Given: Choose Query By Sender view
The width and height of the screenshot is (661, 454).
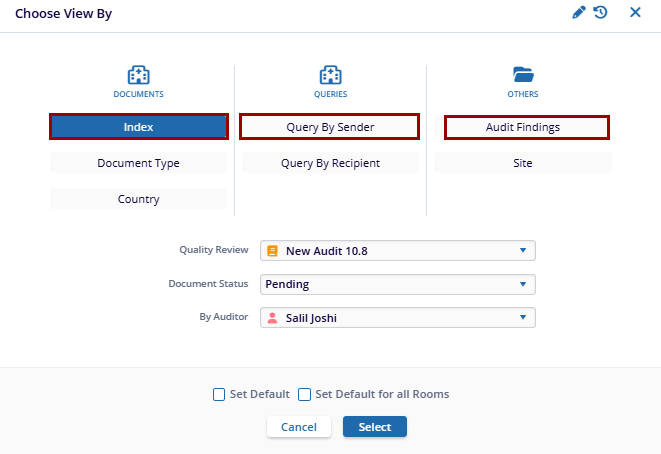Looking at the screenshot, I should click(x=330, y=127).
